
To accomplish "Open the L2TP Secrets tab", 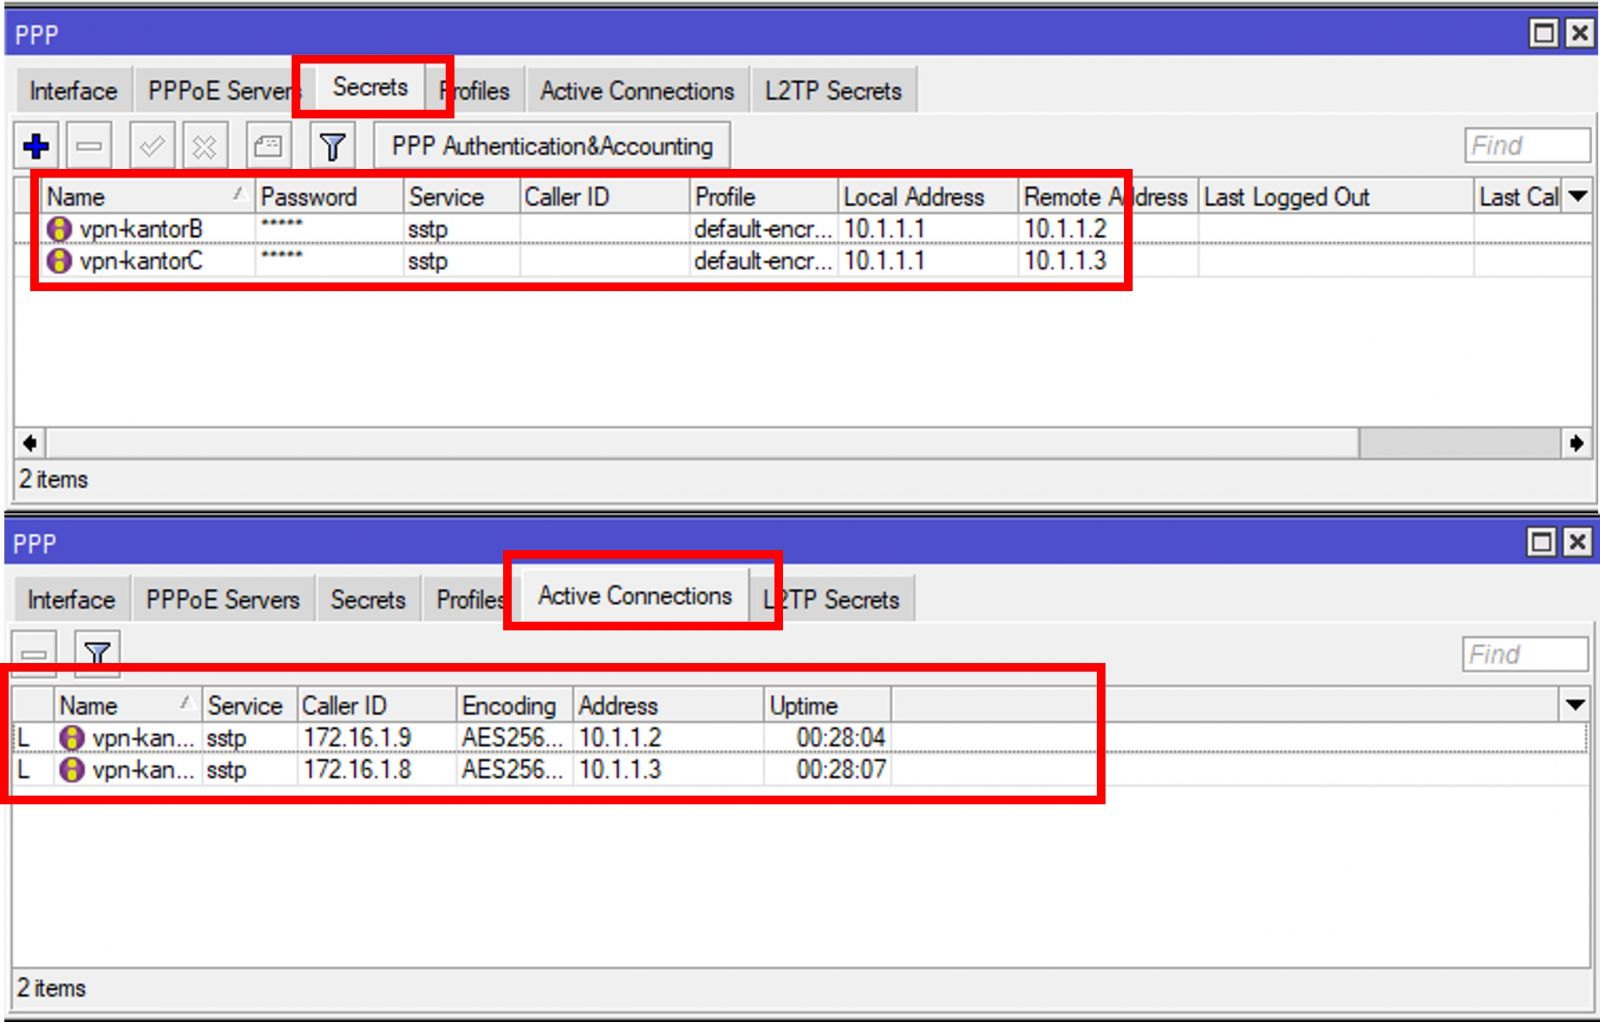I will (834, 90).
